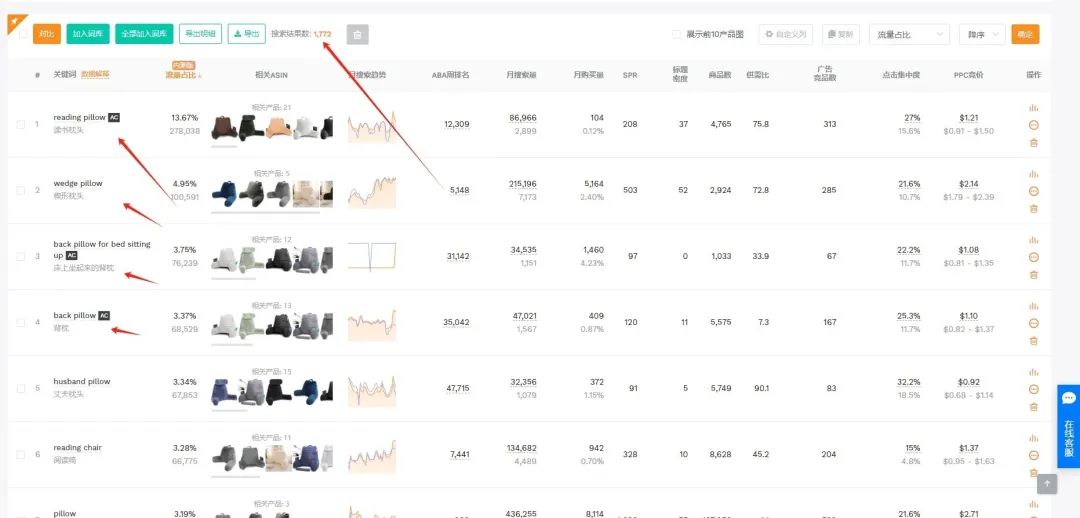This screenshot has width=1080, height=518.
Task: Click the image scrollbar under reading chair products
Action: 235,477
